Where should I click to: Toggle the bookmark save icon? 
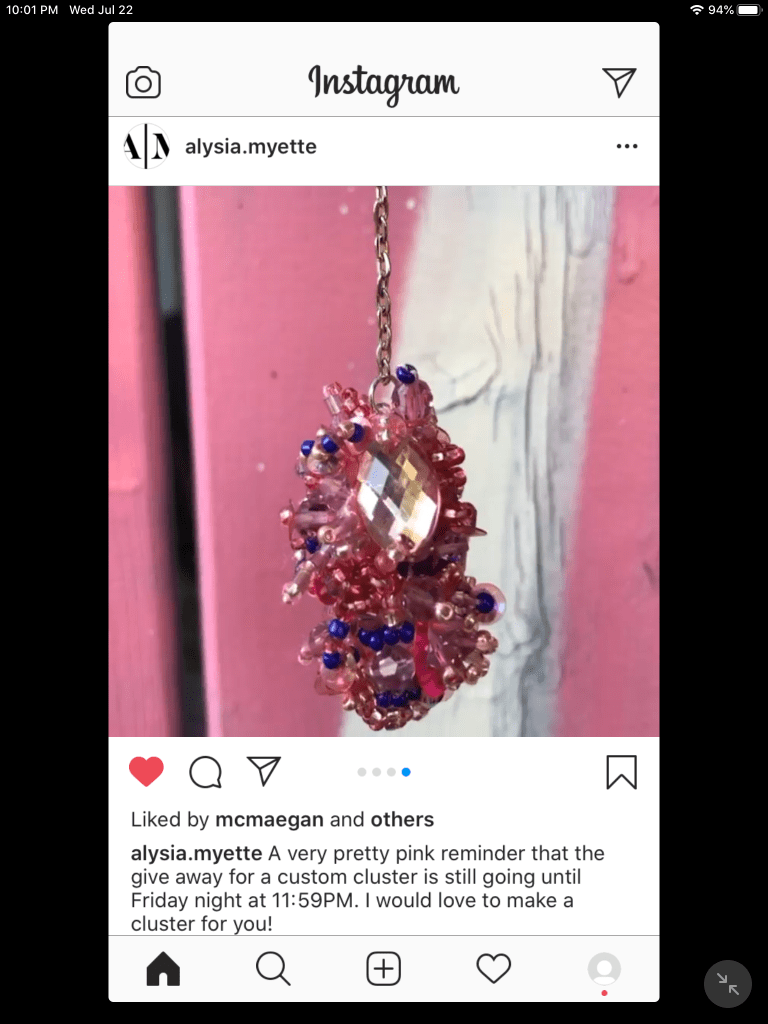tap(621, 772)
